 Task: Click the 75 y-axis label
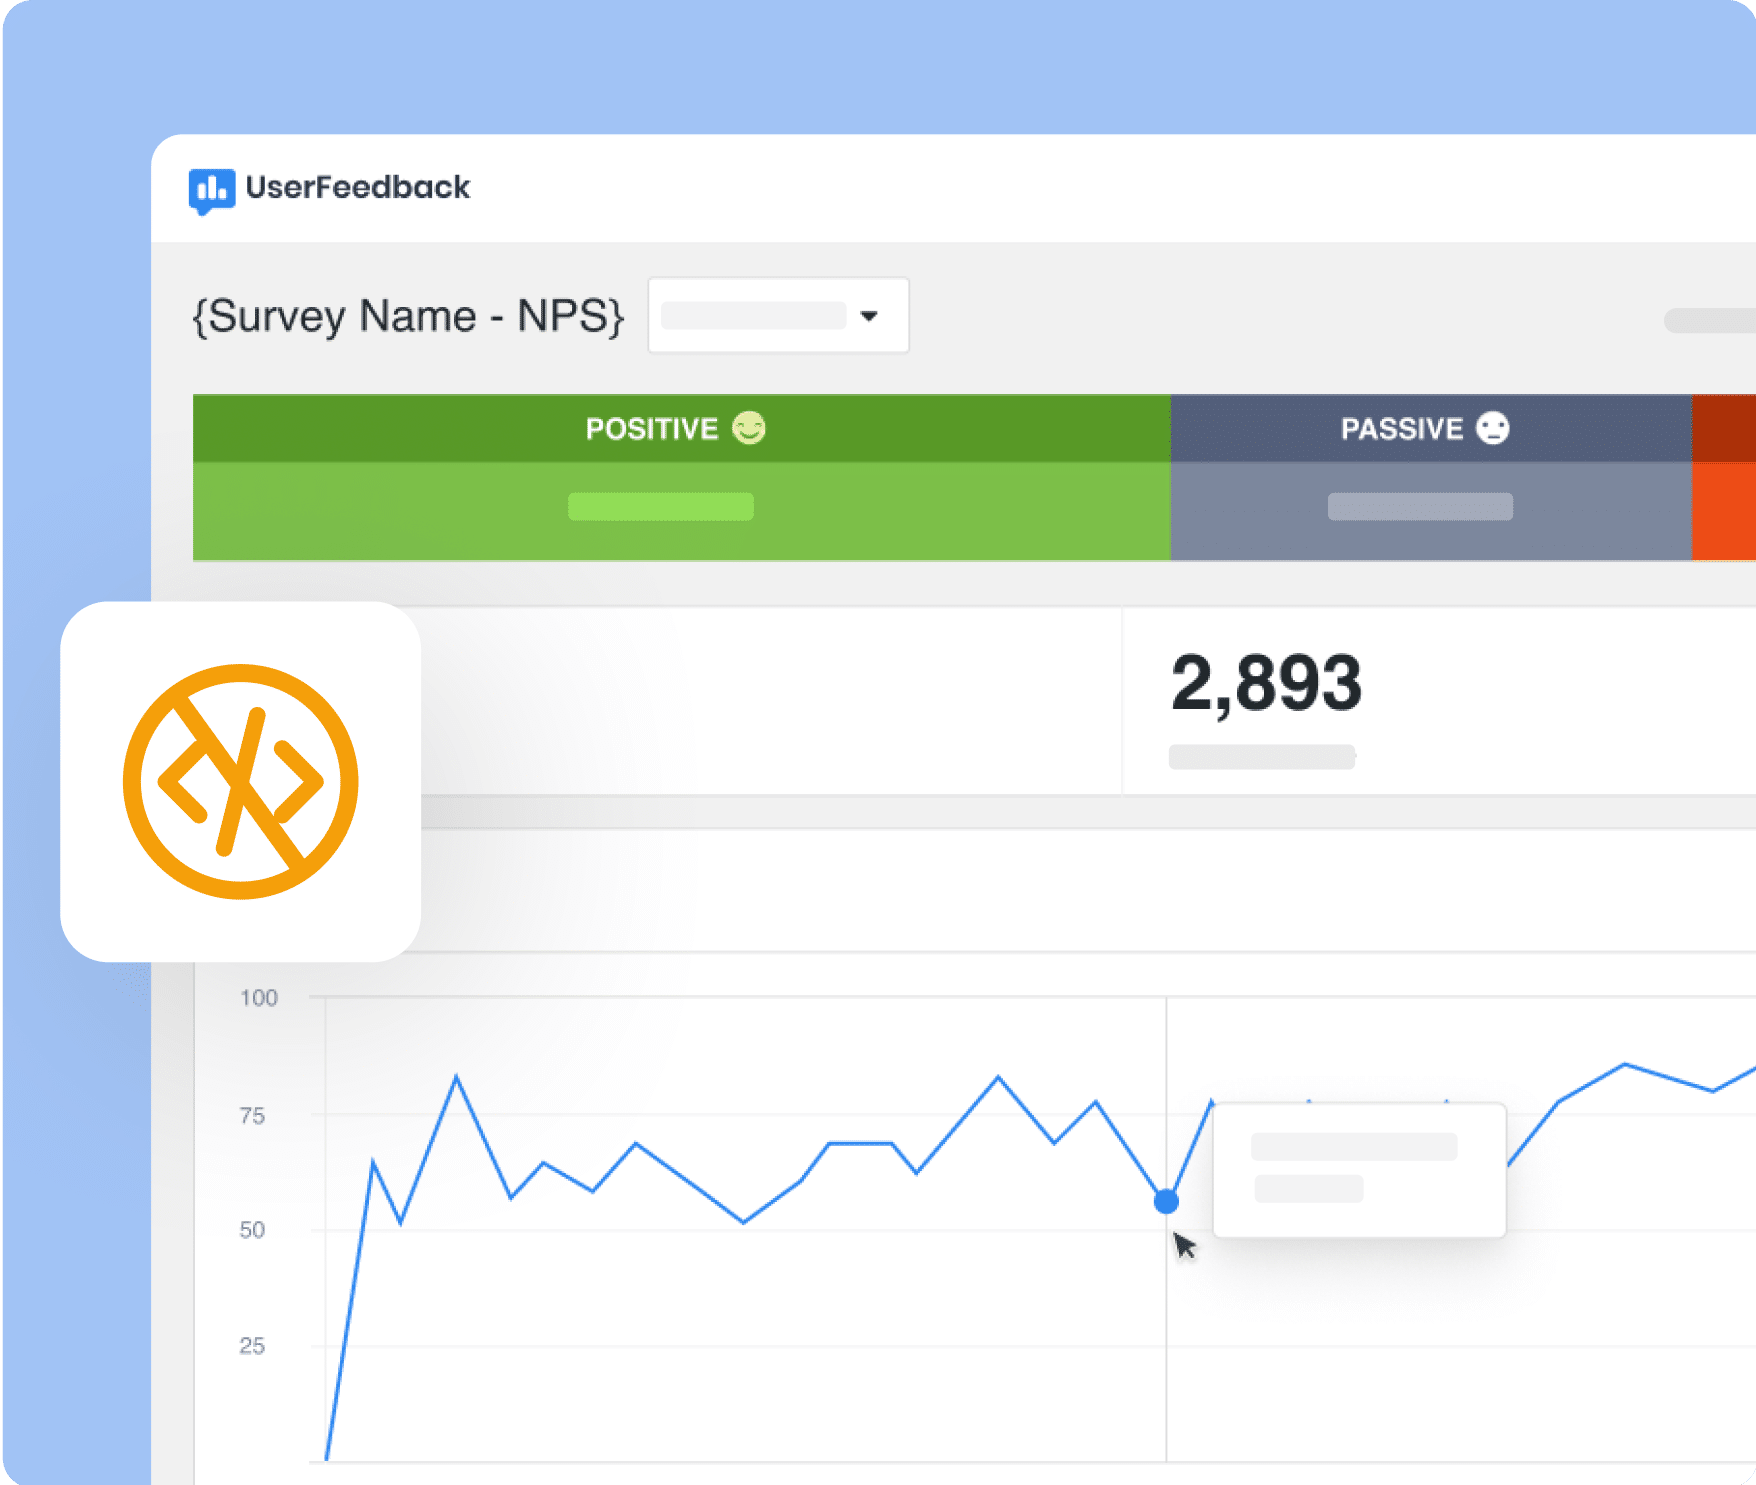point(252,1116)
